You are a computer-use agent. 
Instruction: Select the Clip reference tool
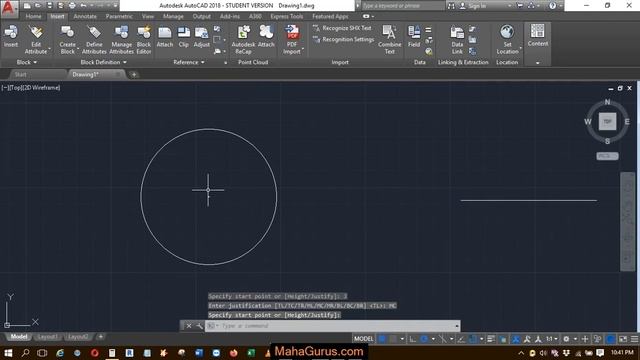184,37
